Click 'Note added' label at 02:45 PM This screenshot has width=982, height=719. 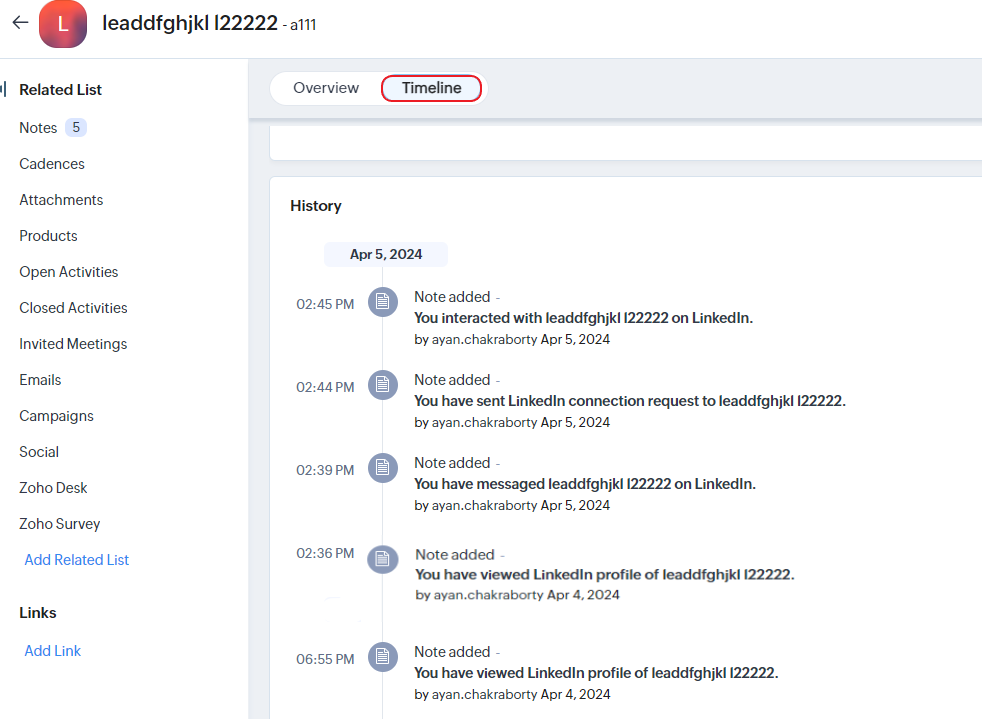[452, 297]
